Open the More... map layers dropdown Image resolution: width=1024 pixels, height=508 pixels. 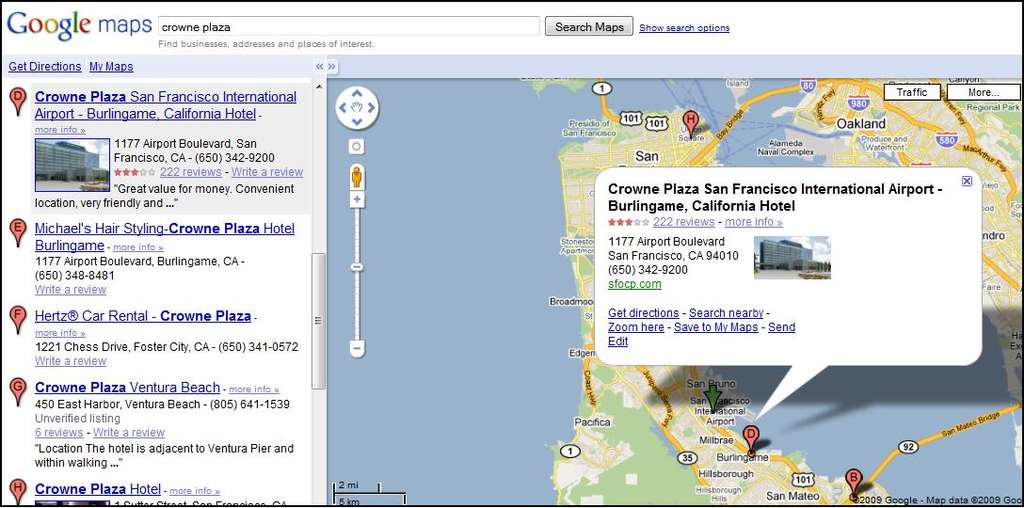tap(982, 92)
